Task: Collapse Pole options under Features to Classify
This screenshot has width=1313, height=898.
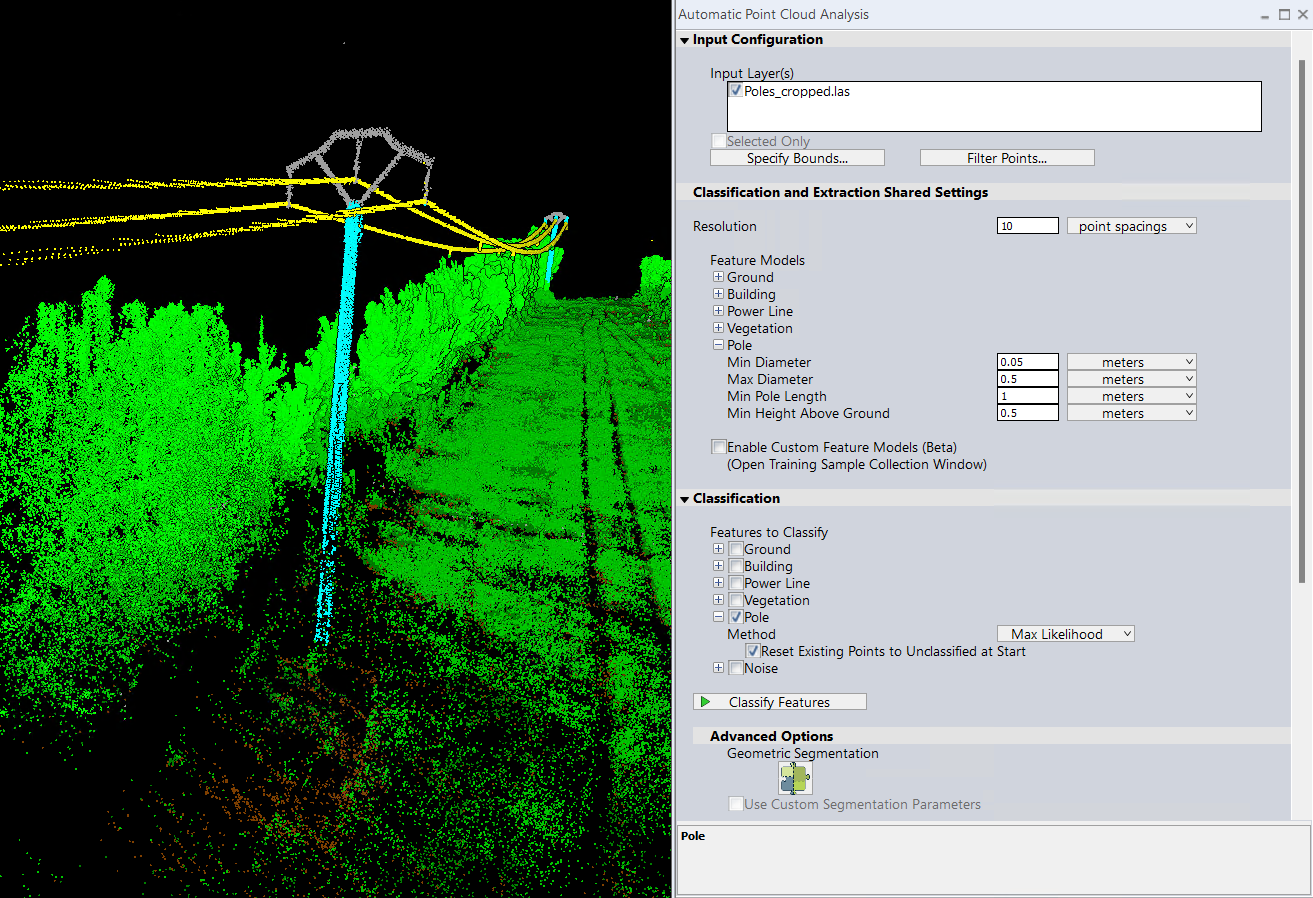Action: 718,617
